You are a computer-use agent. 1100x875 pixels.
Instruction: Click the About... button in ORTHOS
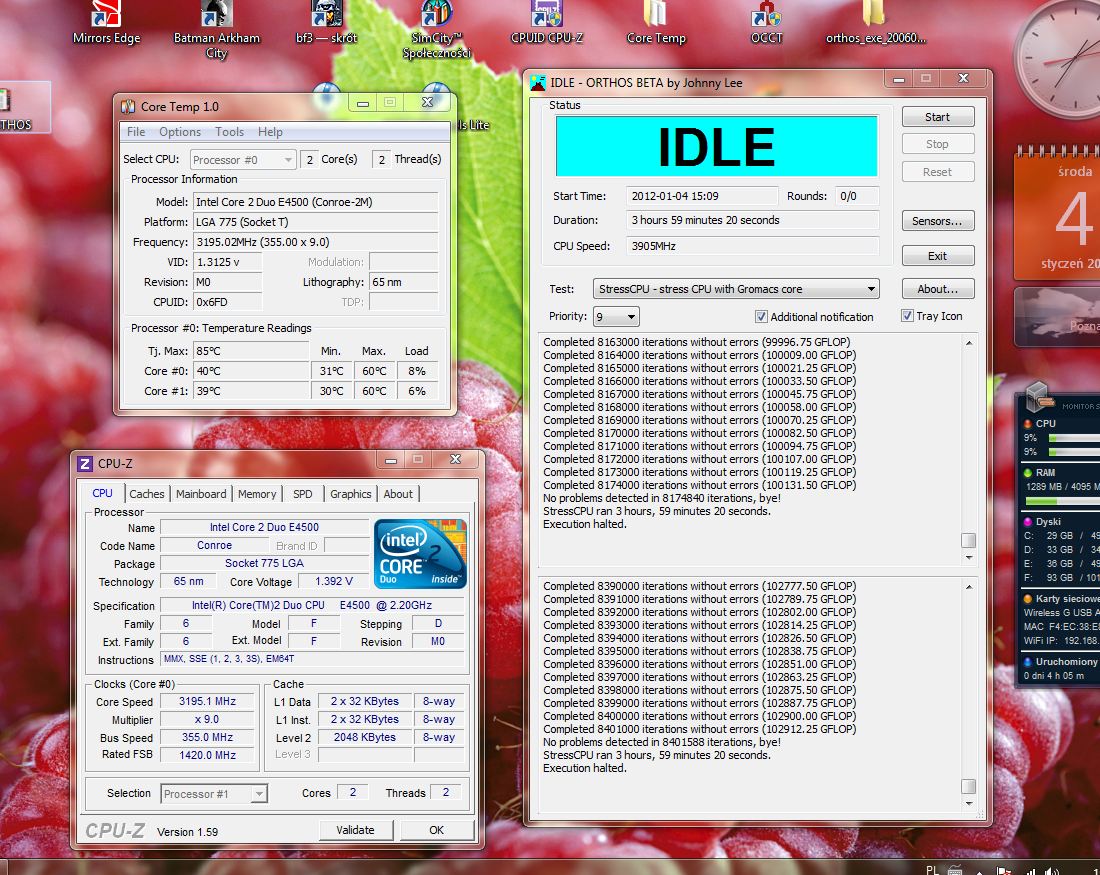[x=937, y=289]
